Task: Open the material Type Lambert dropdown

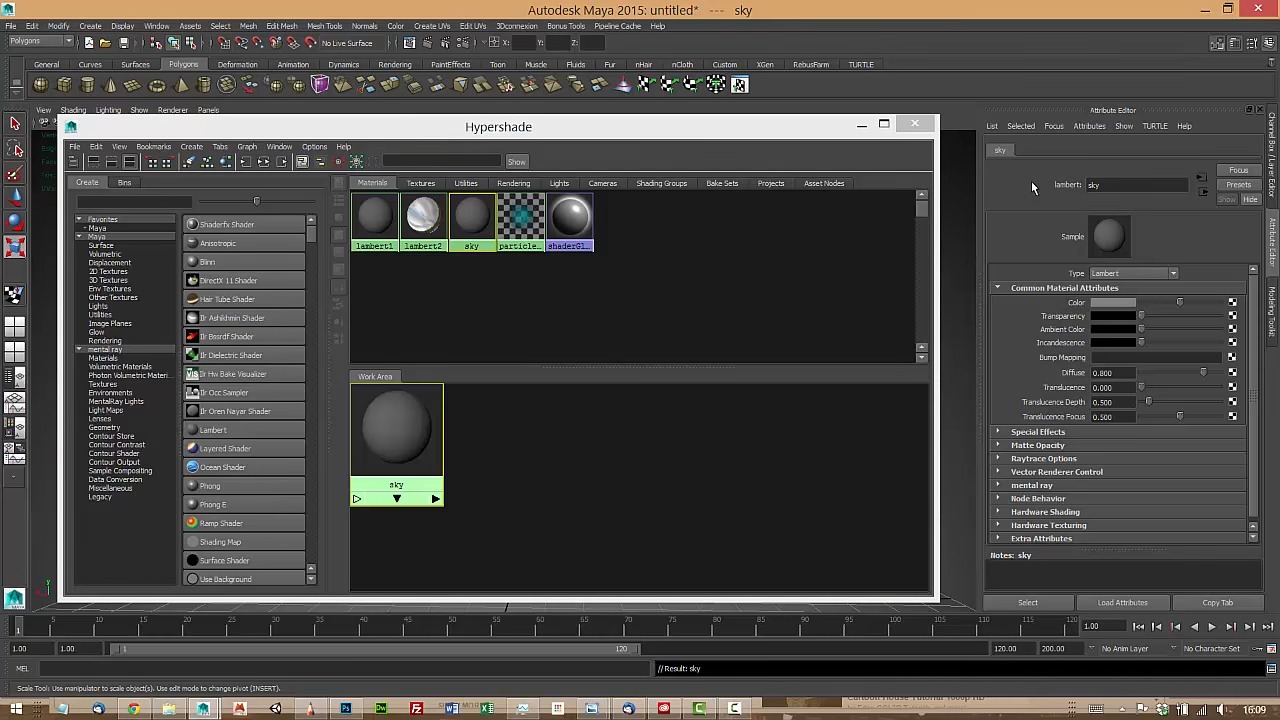Action: click(1134, 273)
